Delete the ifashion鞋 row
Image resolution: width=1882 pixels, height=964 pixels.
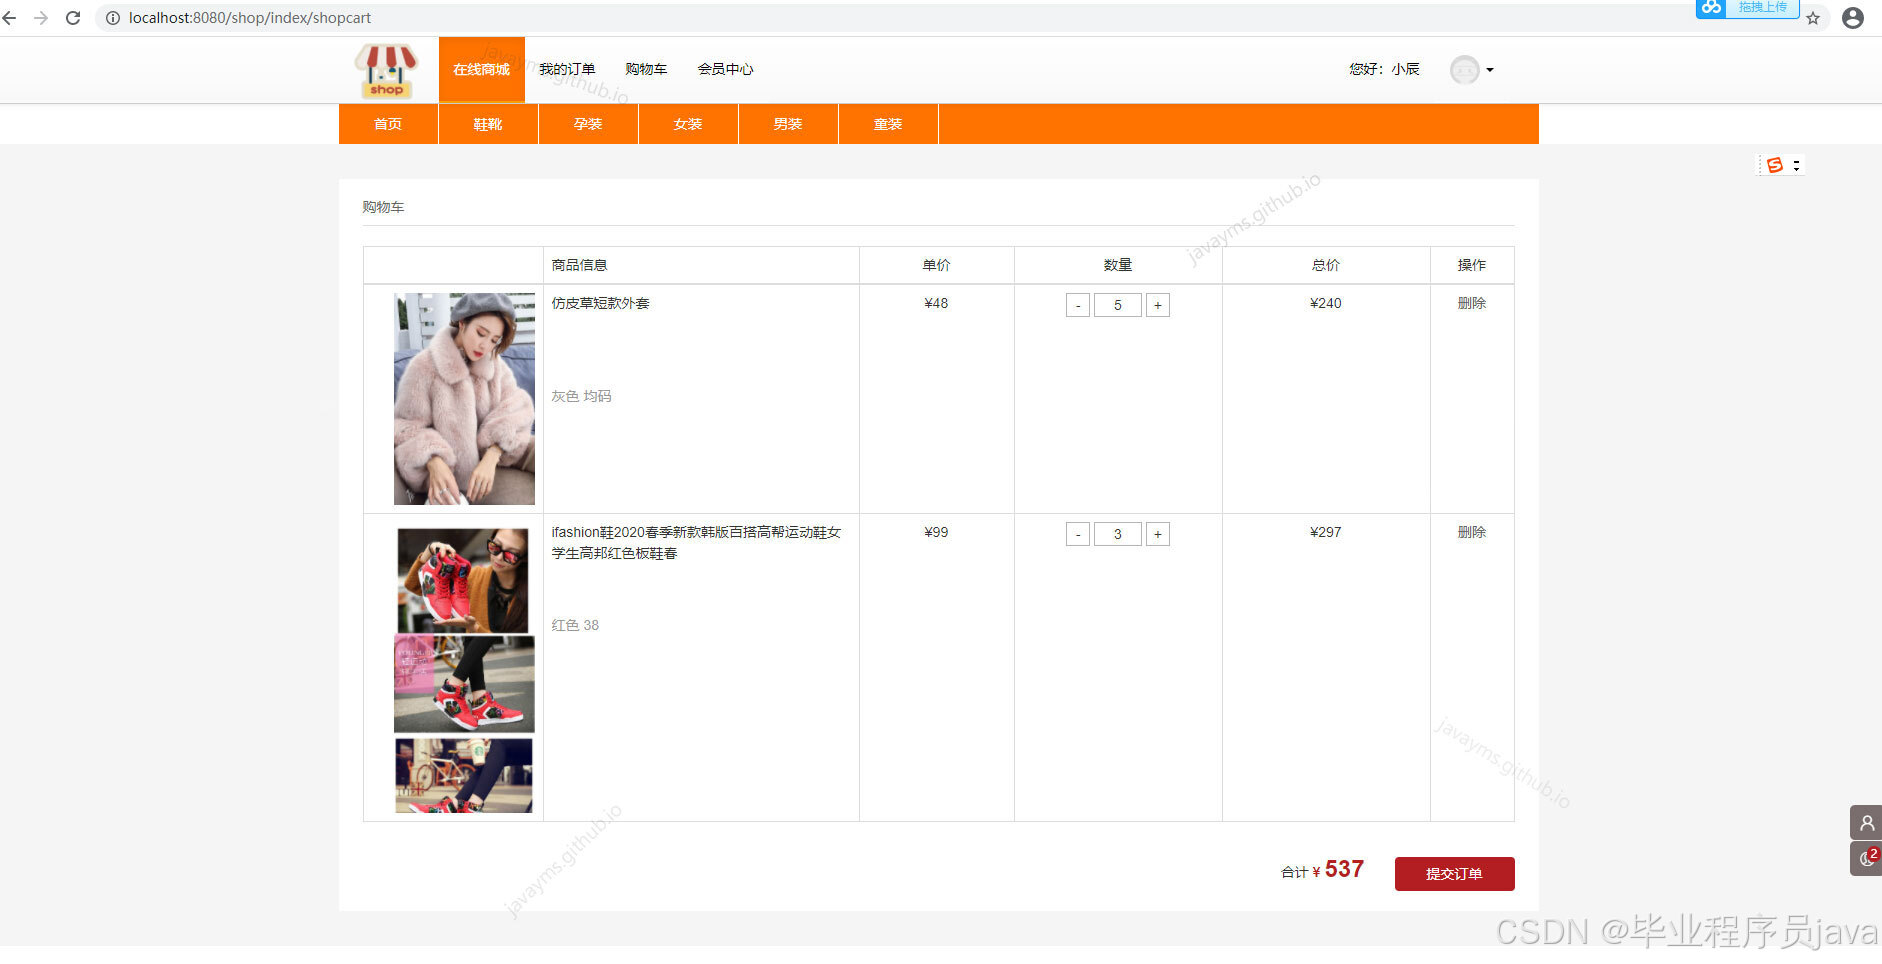[1471, 532]
